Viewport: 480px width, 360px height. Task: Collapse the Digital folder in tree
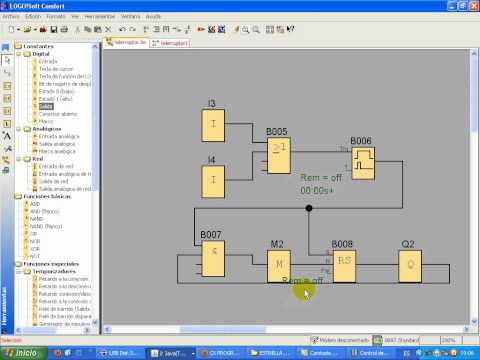19,54
